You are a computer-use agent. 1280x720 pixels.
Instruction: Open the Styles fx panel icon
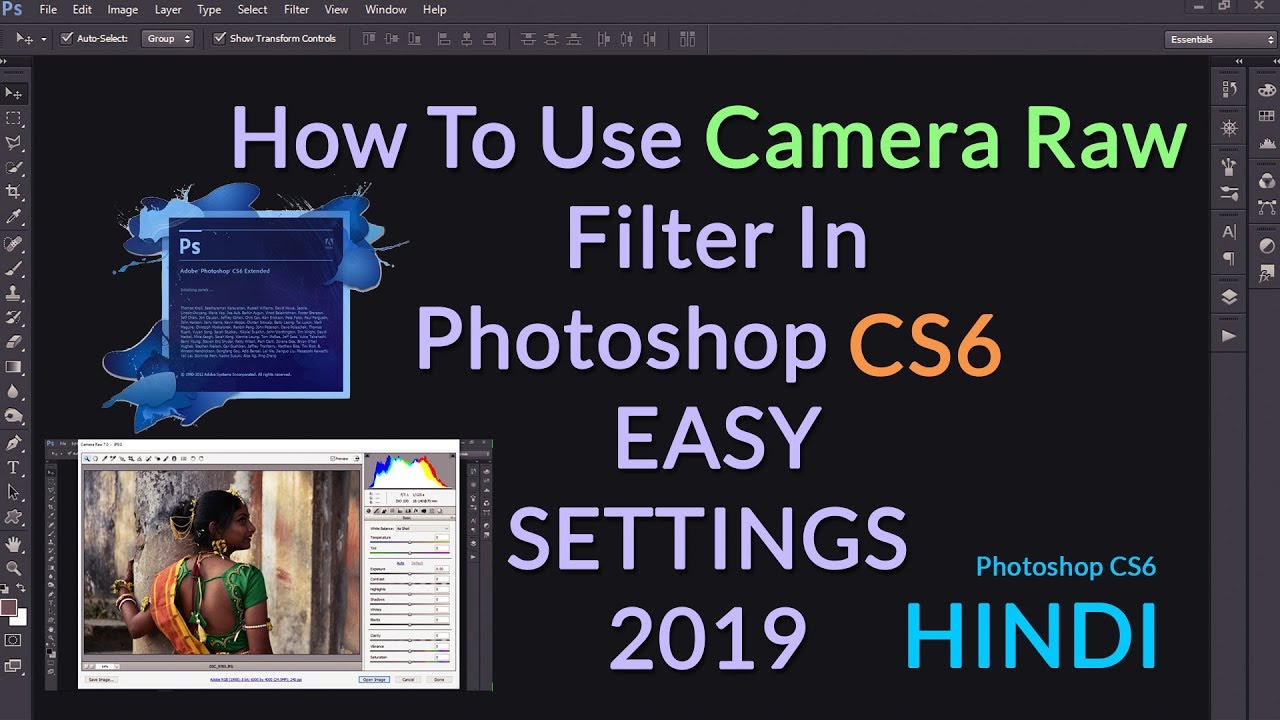tap(1267, 273)
